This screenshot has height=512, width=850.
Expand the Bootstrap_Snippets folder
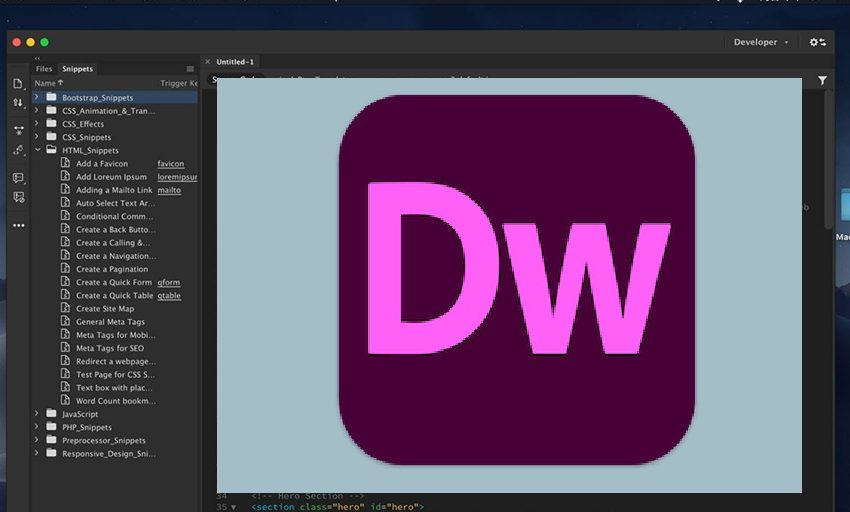click(x=38, y=97)
